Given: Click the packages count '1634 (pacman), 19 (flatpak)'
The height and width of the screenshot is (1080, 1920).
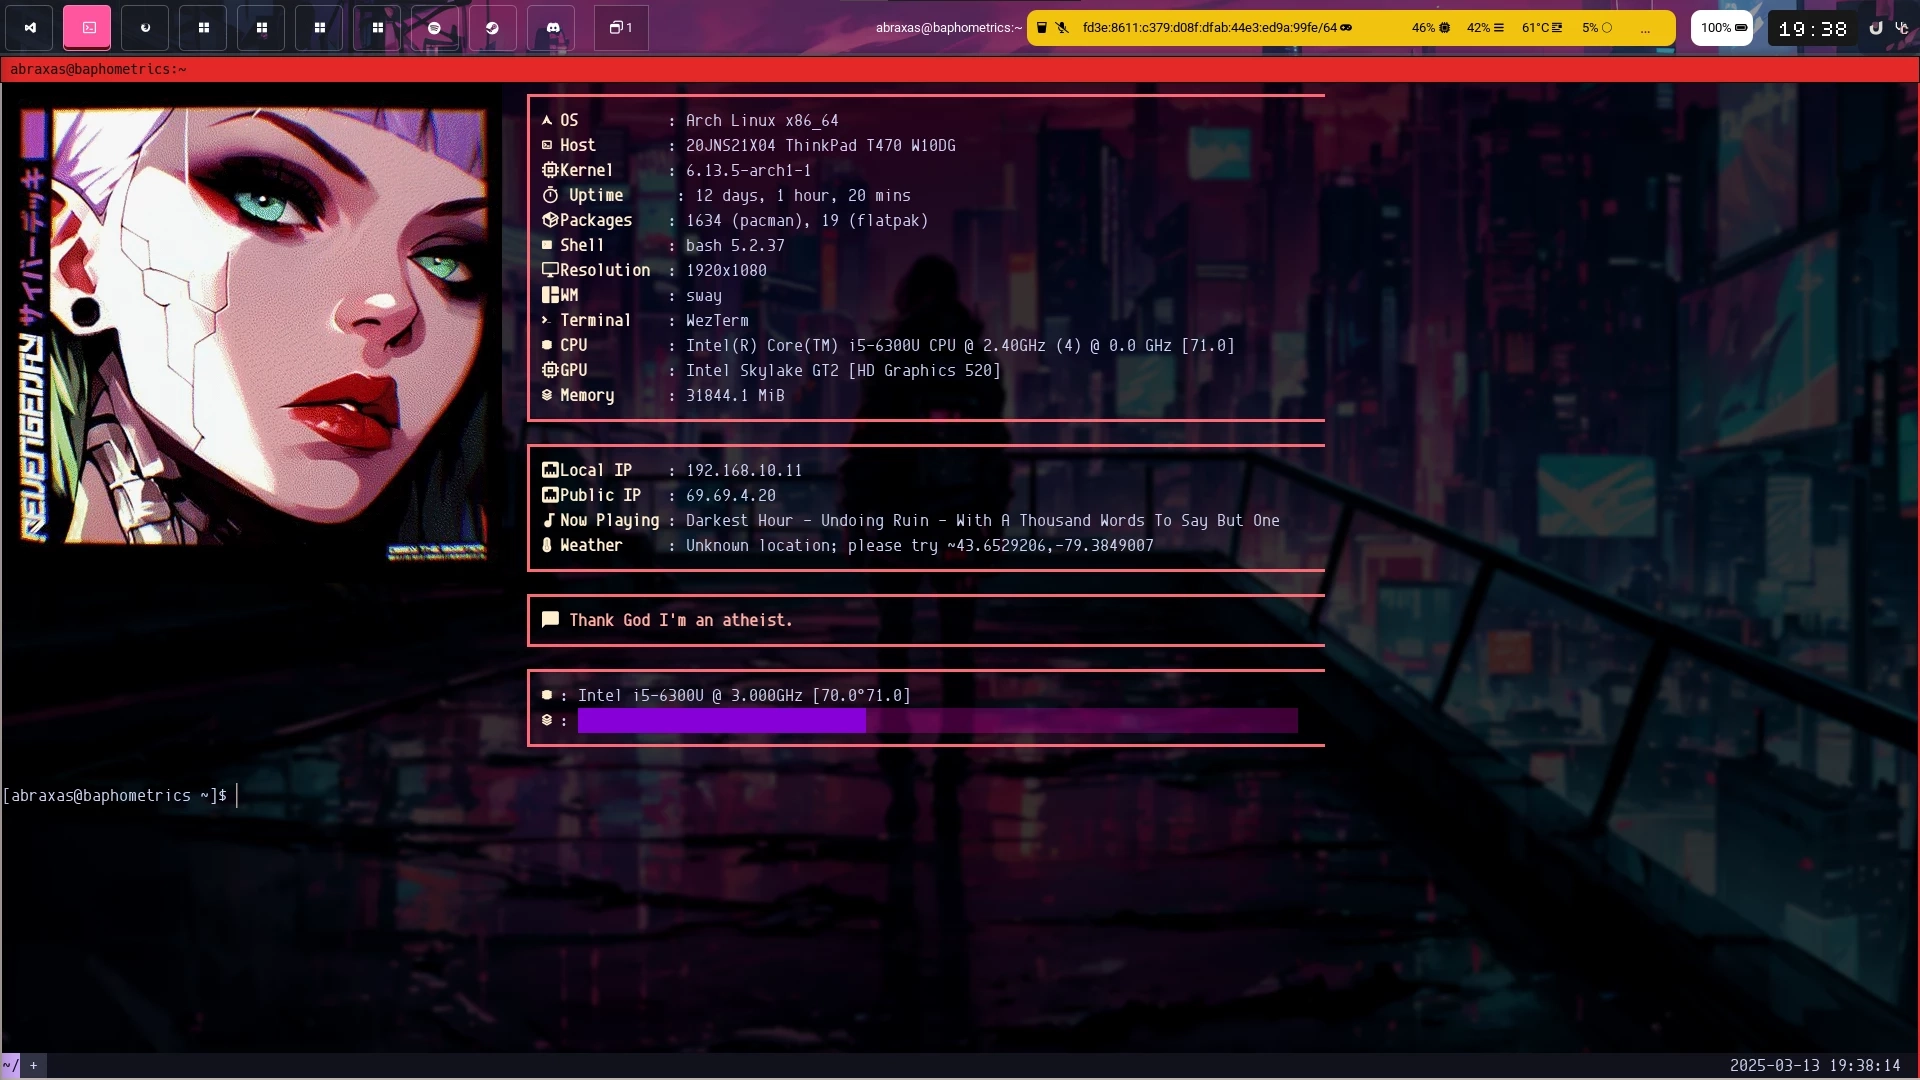Looking at the screenshot, I should pos(807,221).
